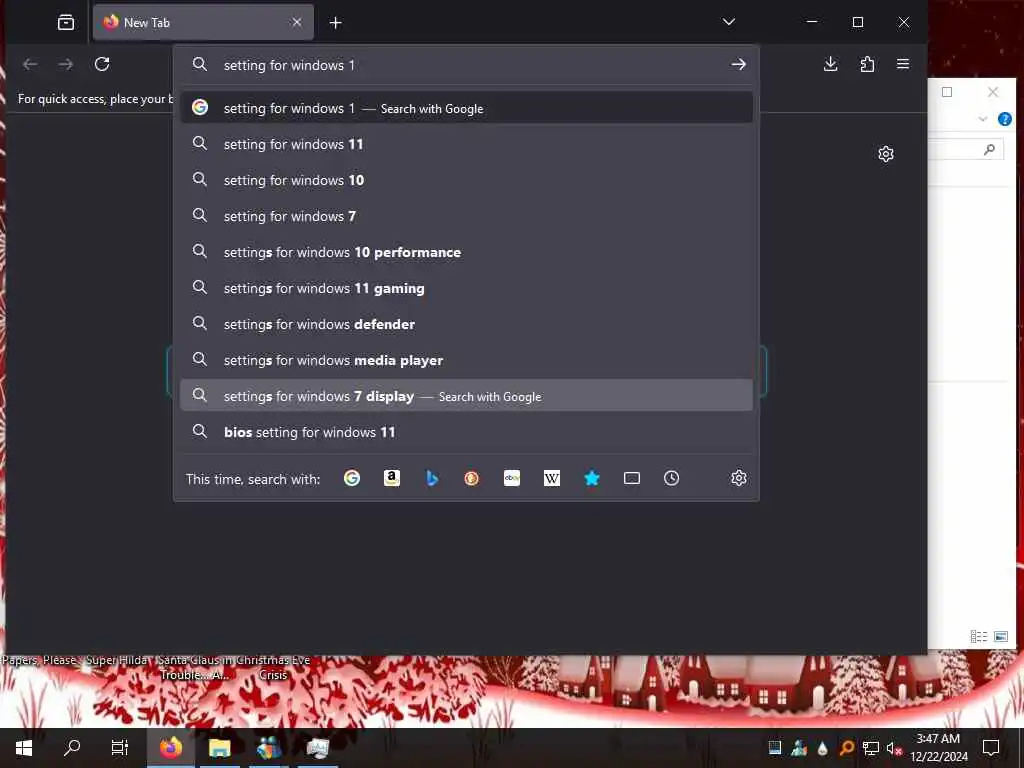This screenshot has width=1024, height=768.
Task: Go forward one page in Firefox
Action: (66, 64)
